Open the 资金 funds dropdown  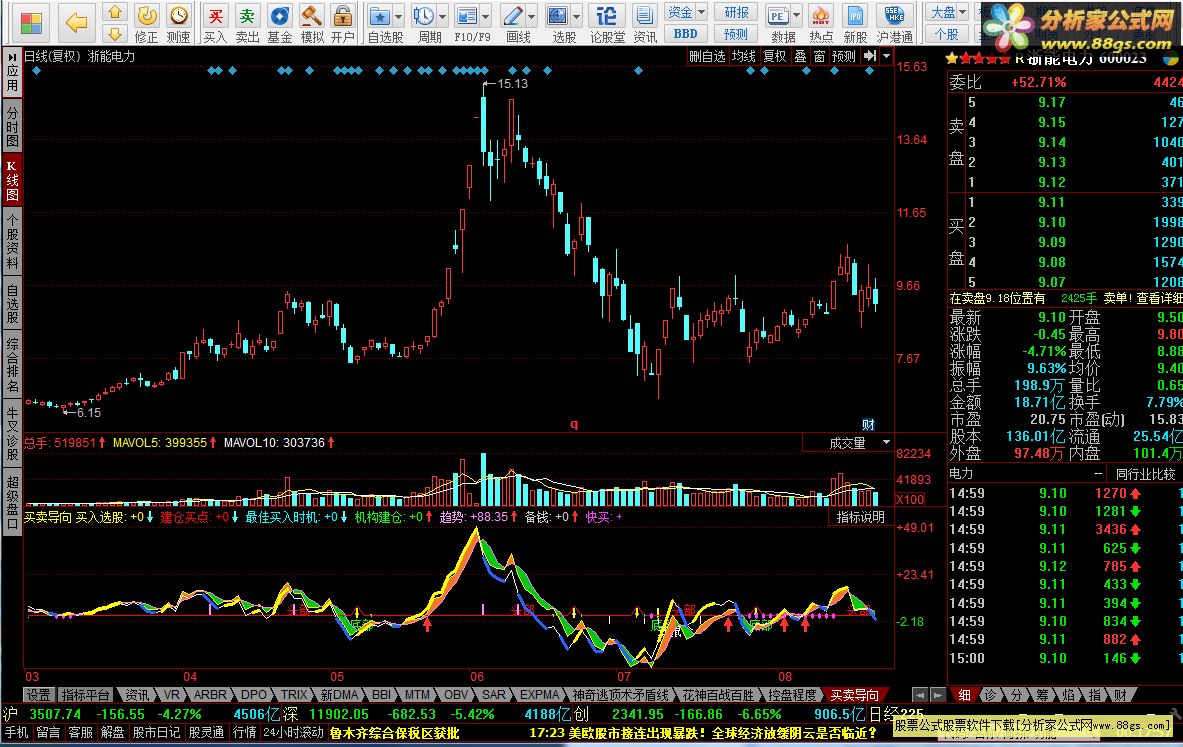(685, 12)
